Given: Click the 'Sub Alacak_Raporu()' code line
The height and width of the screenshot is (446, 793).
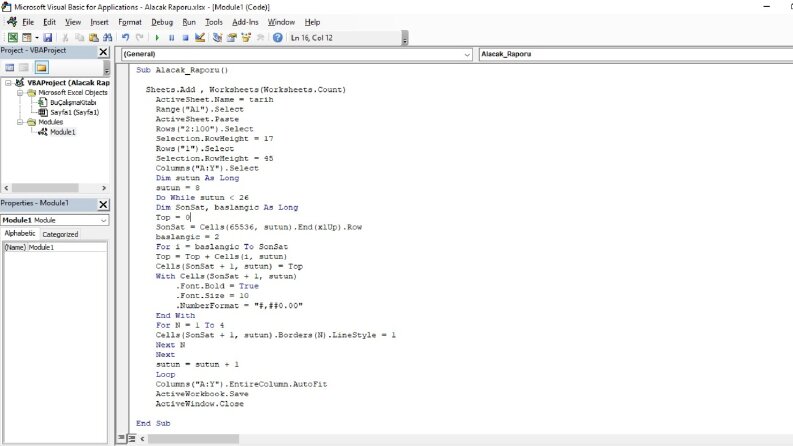Looking at the screenshot, I should (182, 70).
